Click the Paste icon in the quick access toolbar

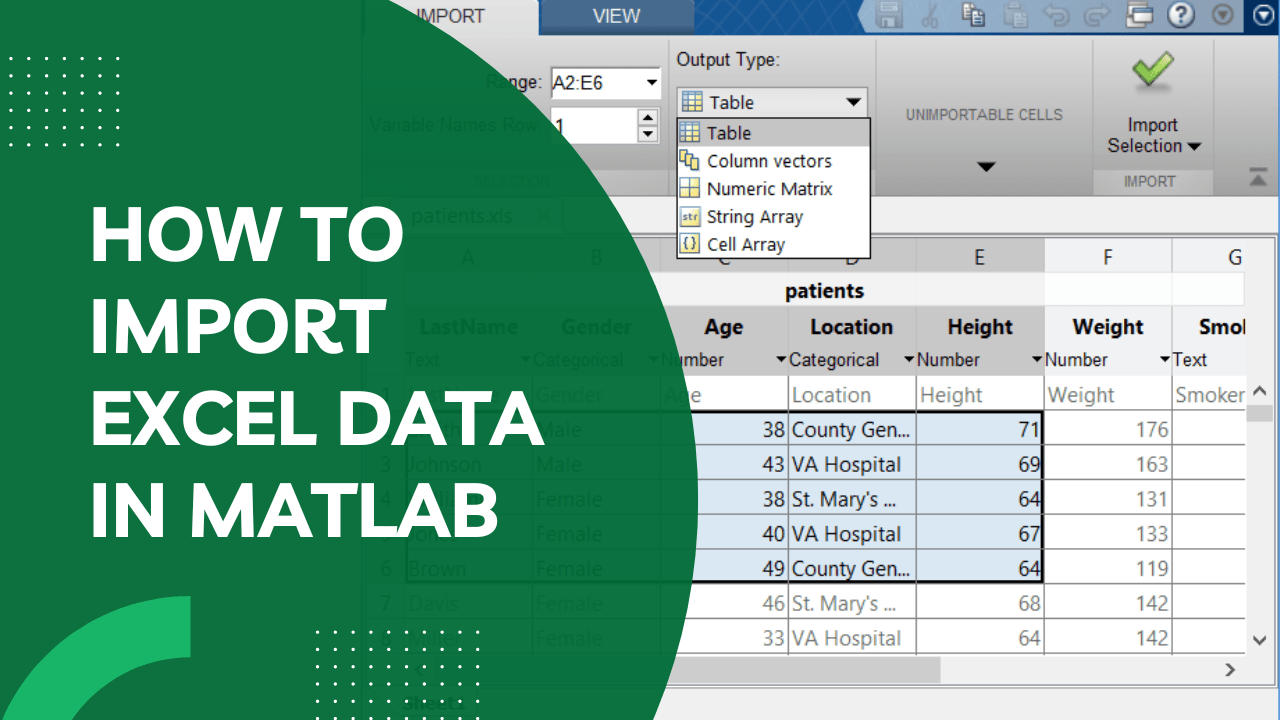pyautogui.click(x=1015, y=16)
